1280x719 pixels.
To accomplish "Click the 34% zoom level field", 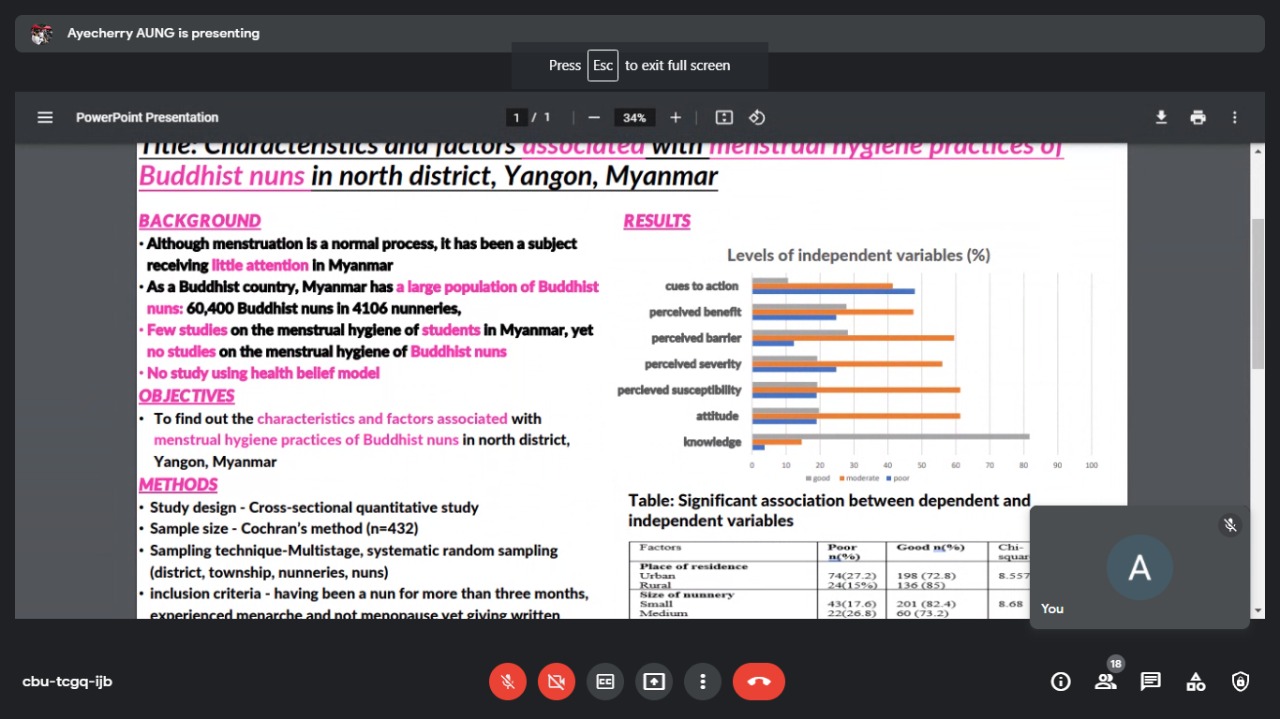I will (634, 117).
